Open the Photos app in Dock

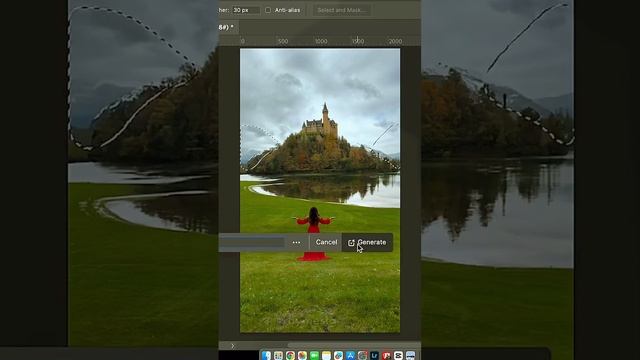[302, 356]
